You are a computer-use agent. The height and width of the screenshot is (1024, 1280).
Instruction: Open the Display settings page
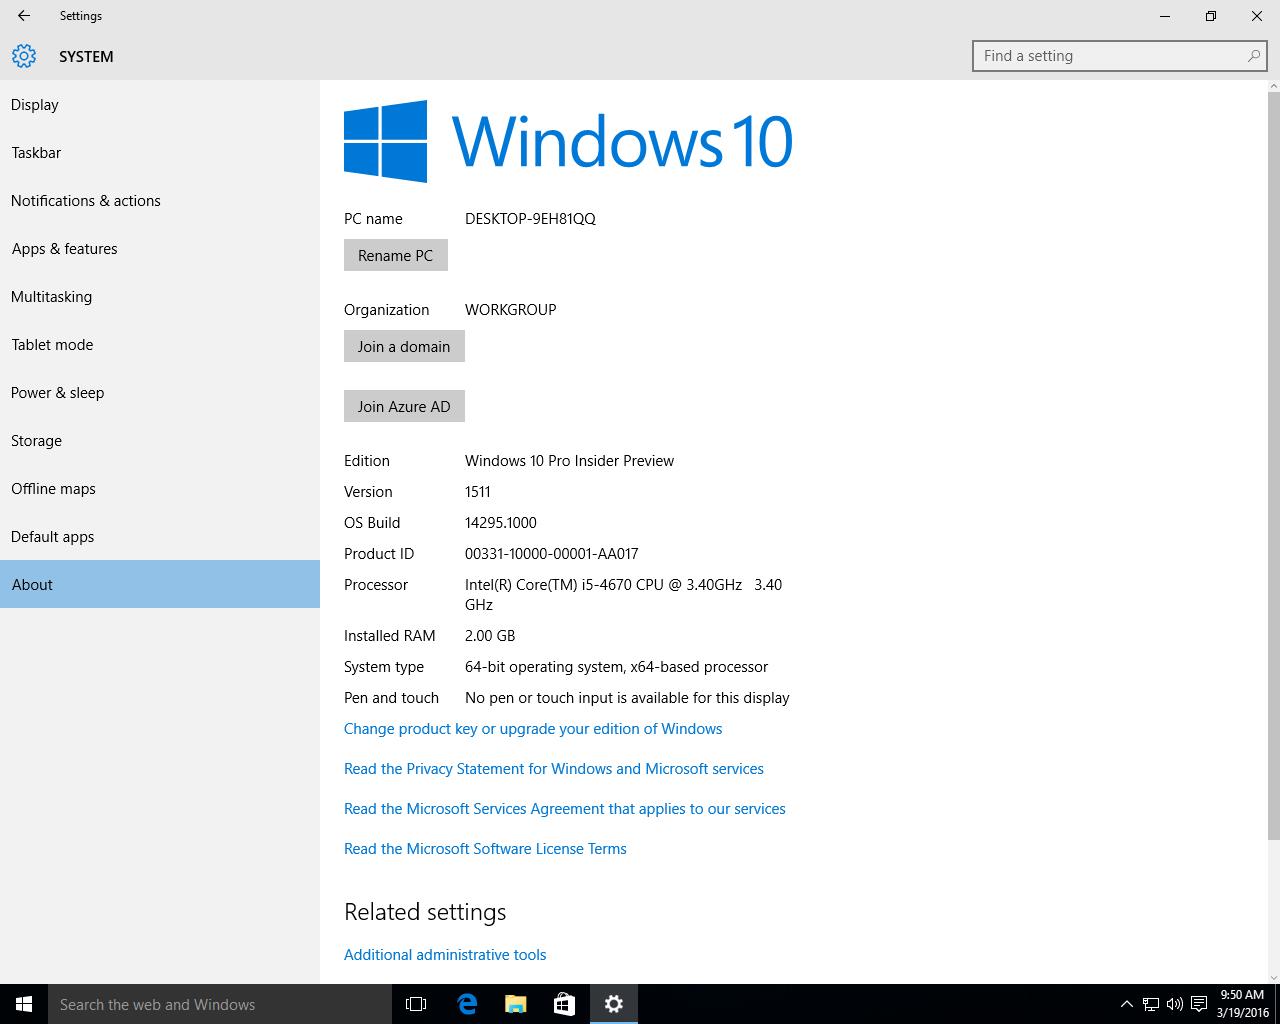[160, 104]
